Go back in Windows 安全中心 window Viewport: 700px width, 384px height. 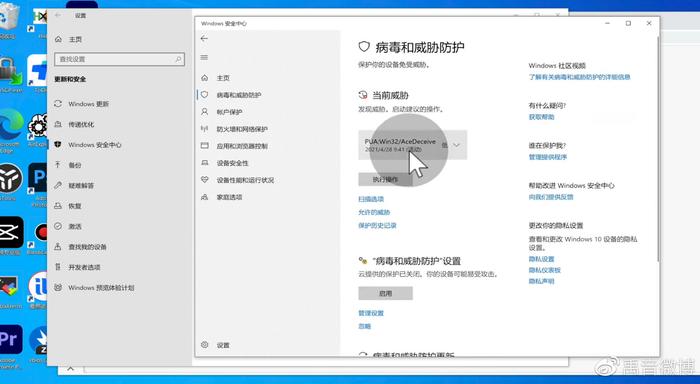click(x=204, y=39)
